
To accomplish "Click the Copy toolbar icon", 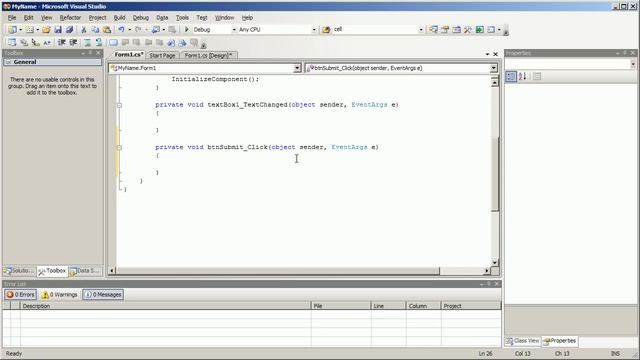I will (95, 30).
